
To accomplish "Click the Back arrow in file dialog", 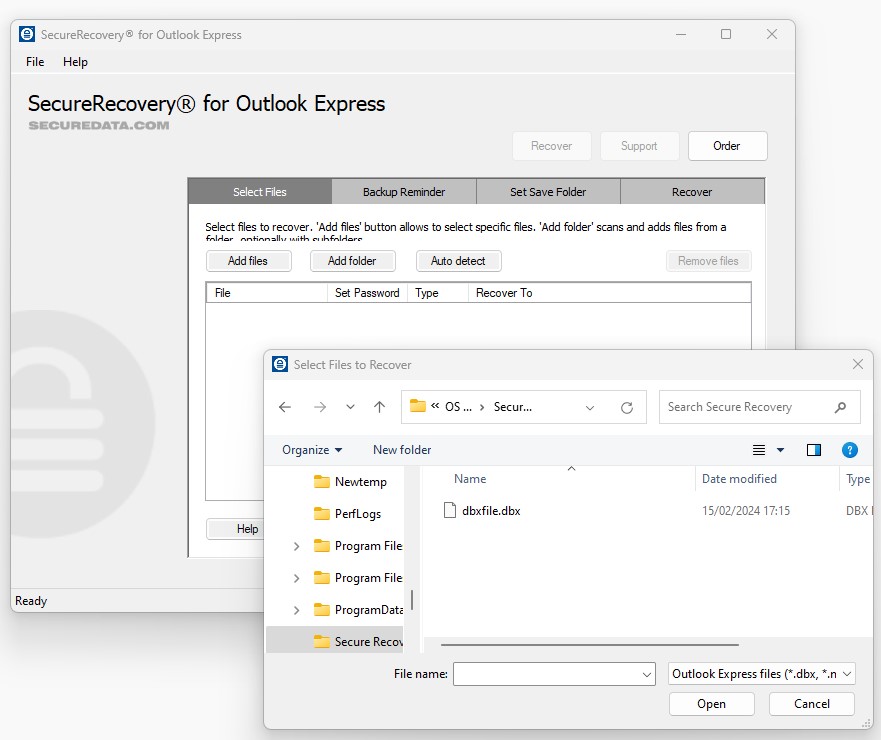I will point(285,407).
